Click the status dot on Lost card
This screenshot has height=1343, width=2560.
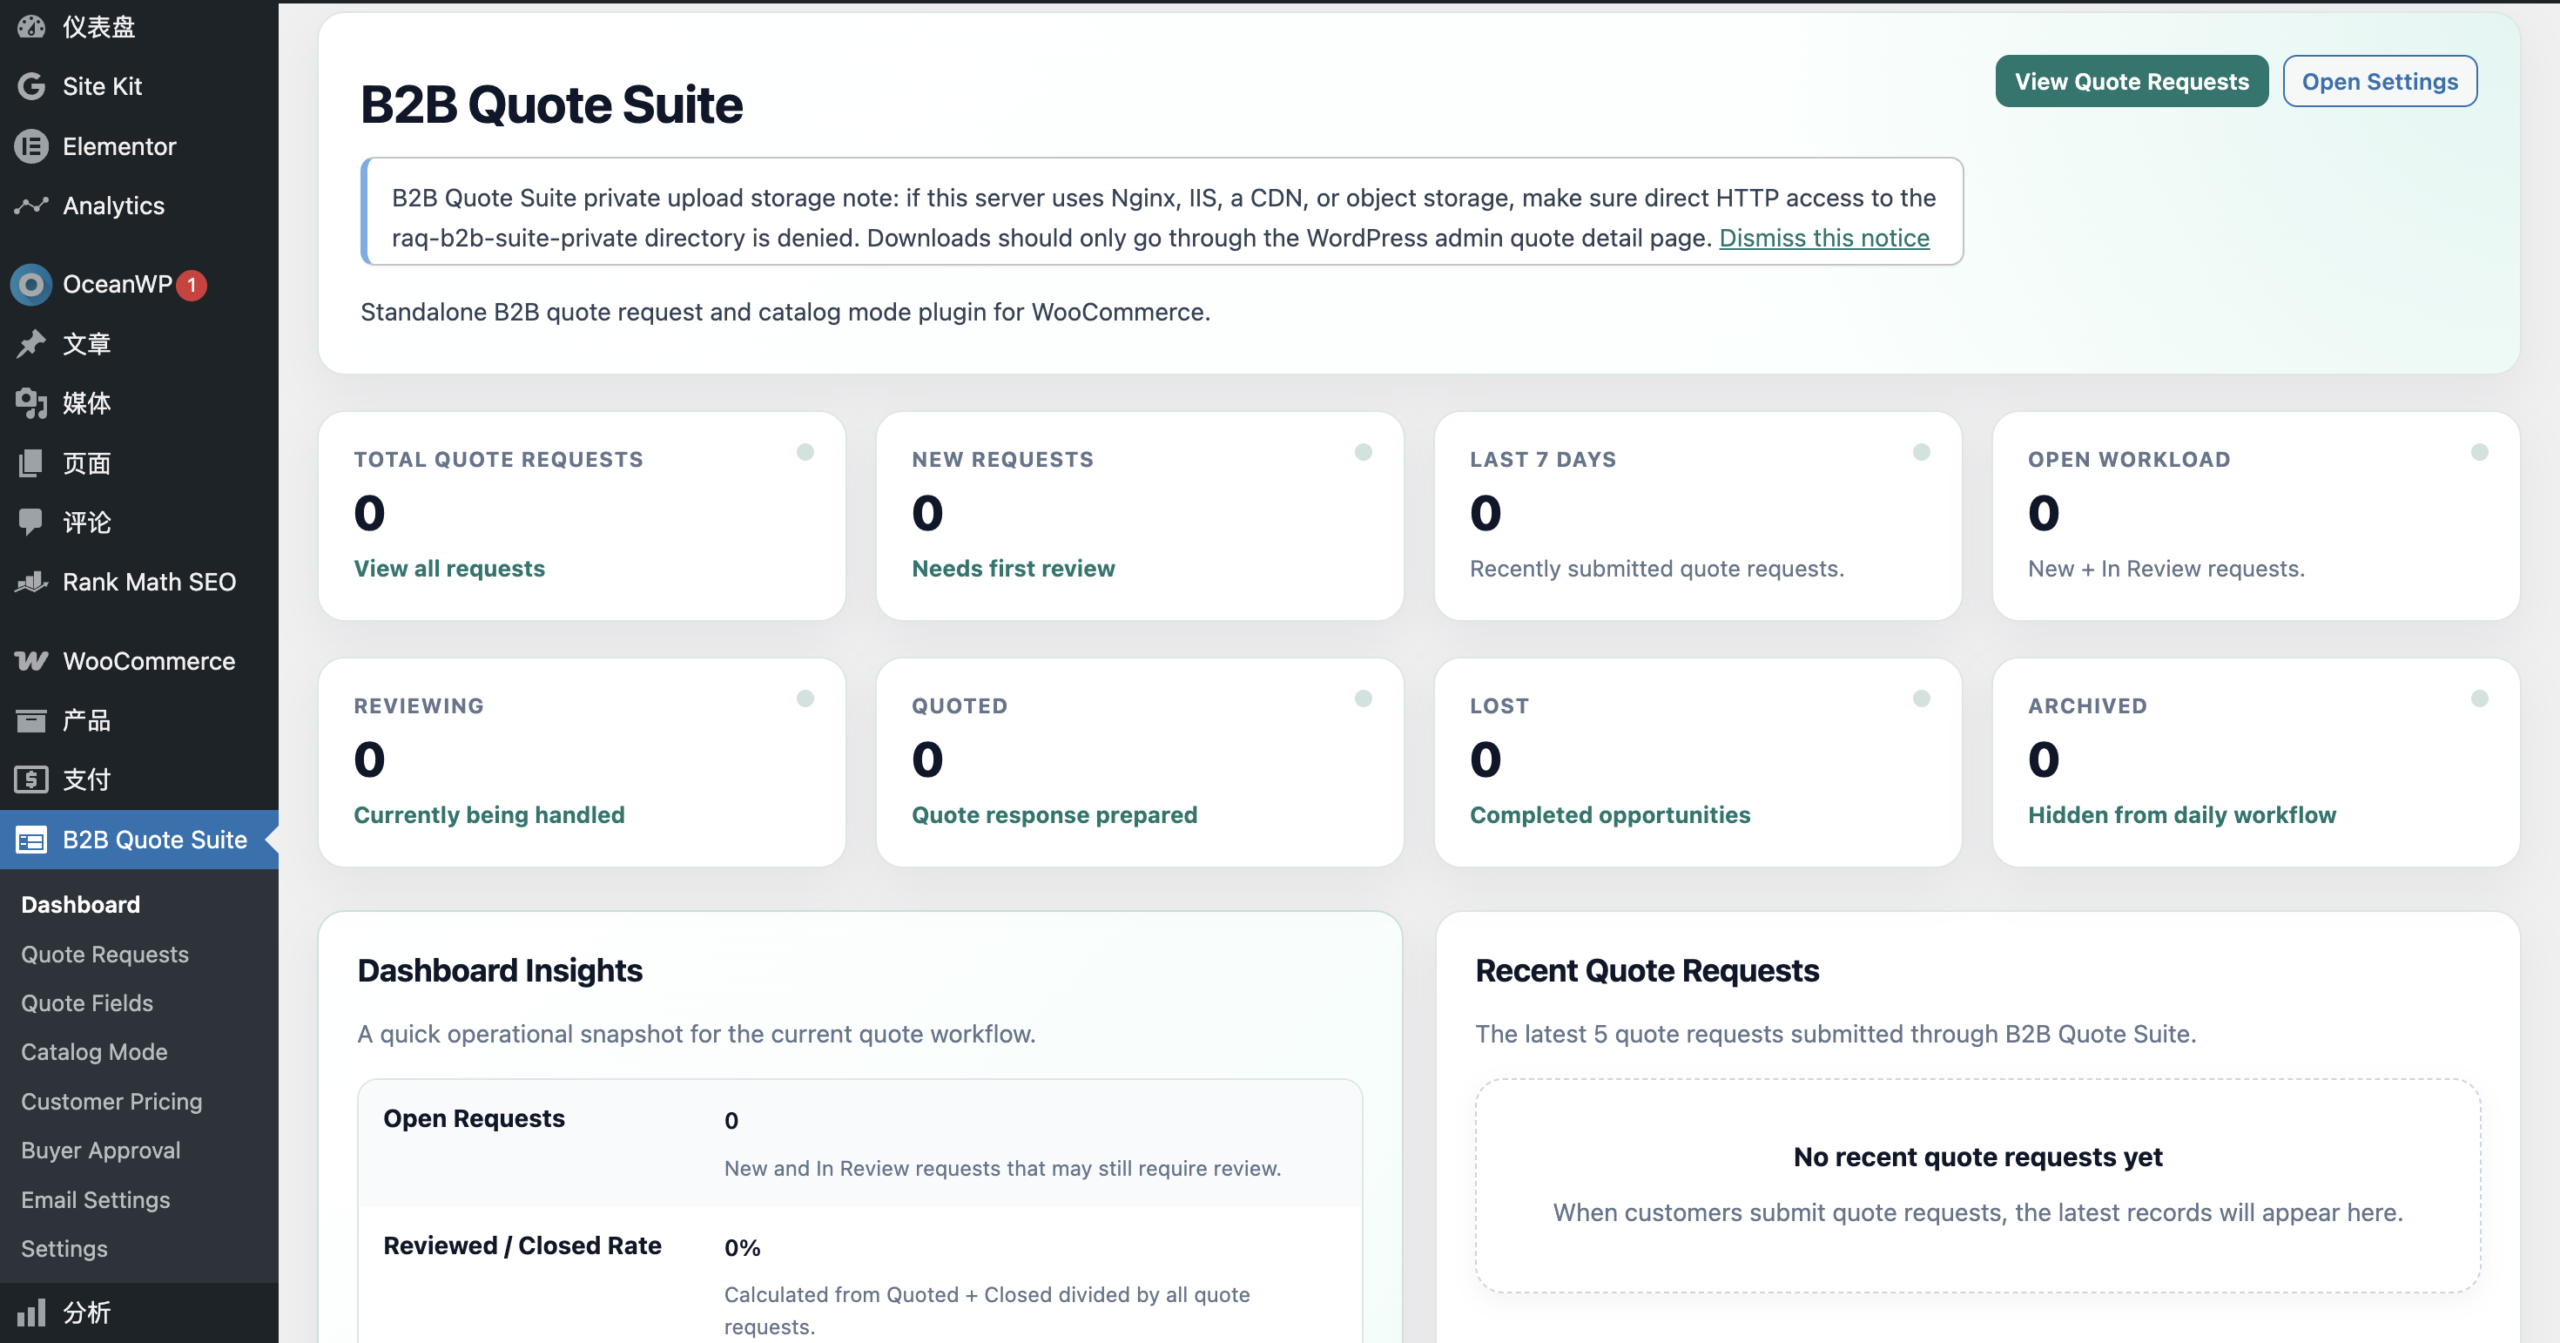pyautogui.click(x=1921, y=698)
